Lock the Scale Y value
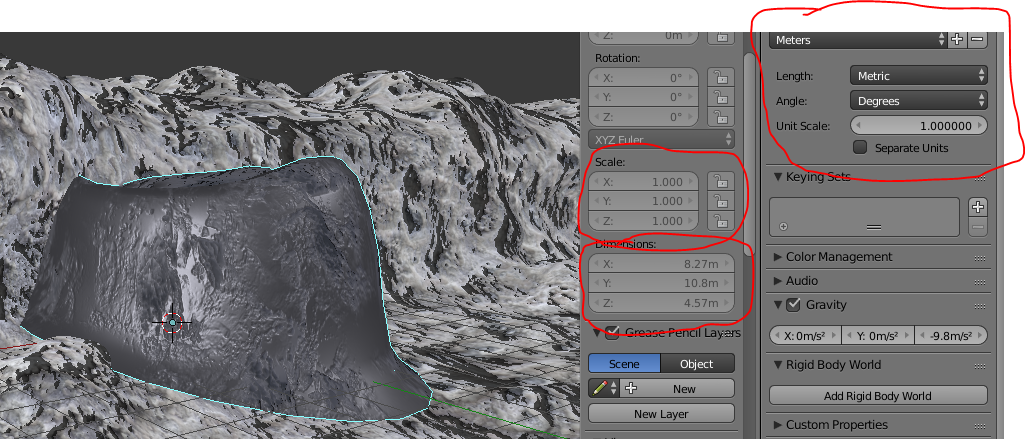Image resolution: width=1025 pixels, height=439 pixels. pyautogui.click(x=720, y=201)
